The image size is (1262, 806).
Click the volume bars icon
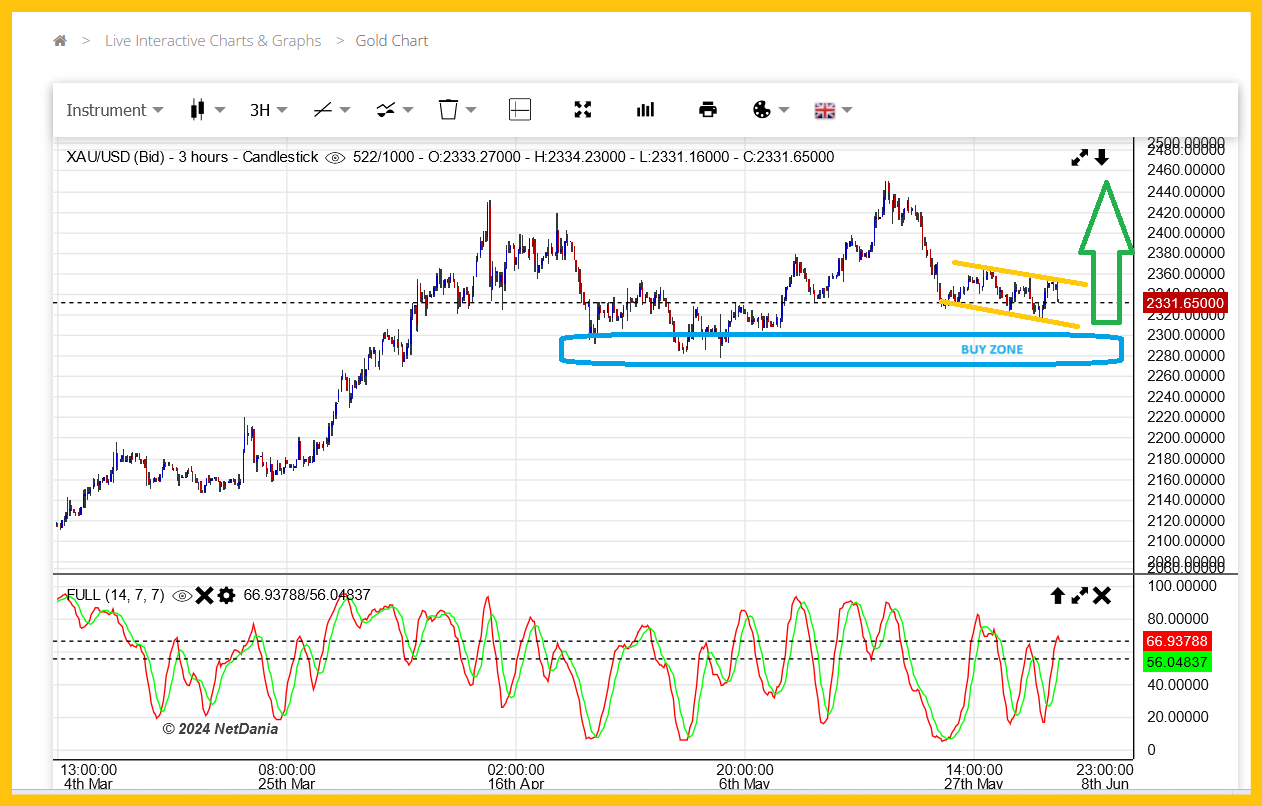click(645, 110)
